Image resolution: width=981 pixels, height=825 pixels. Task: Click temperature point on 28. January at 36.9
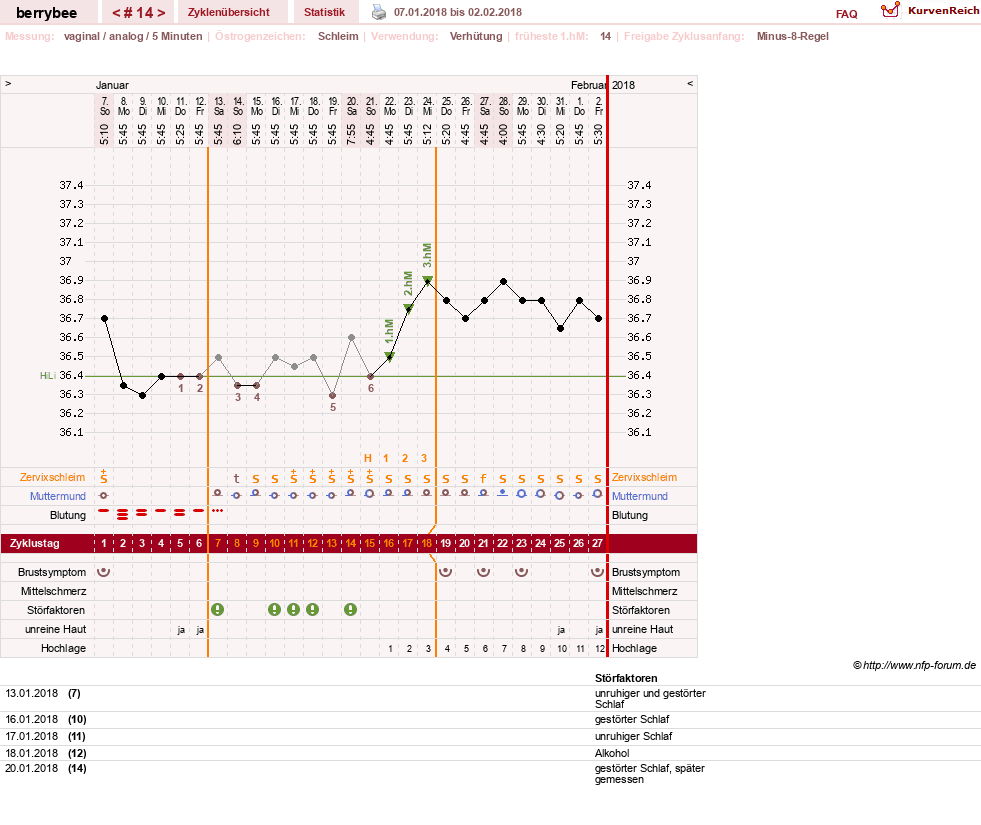coord(504,281)
